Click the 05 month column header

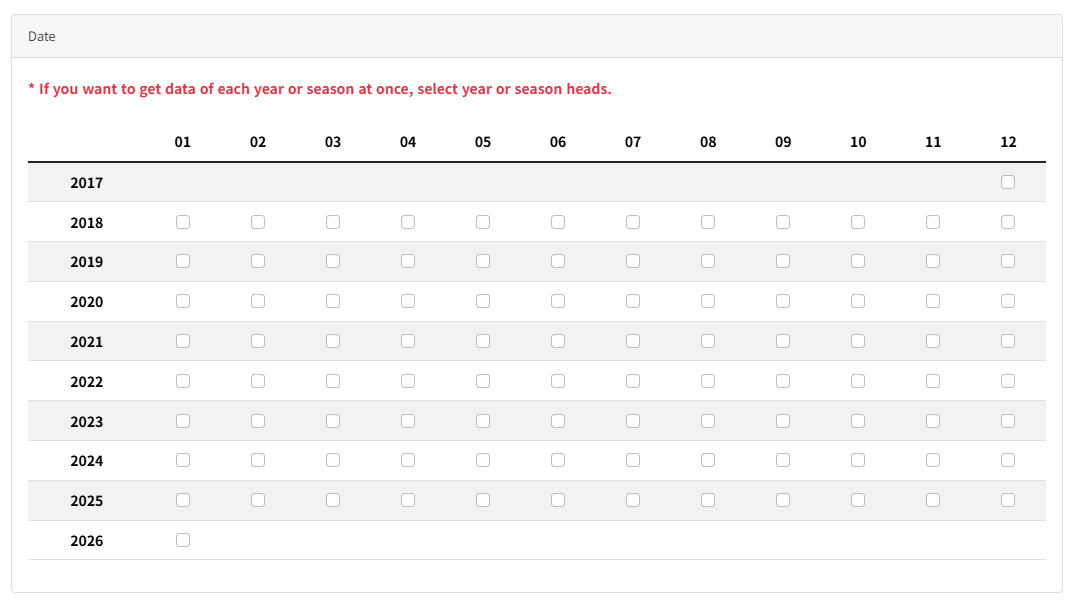(483, 142)
